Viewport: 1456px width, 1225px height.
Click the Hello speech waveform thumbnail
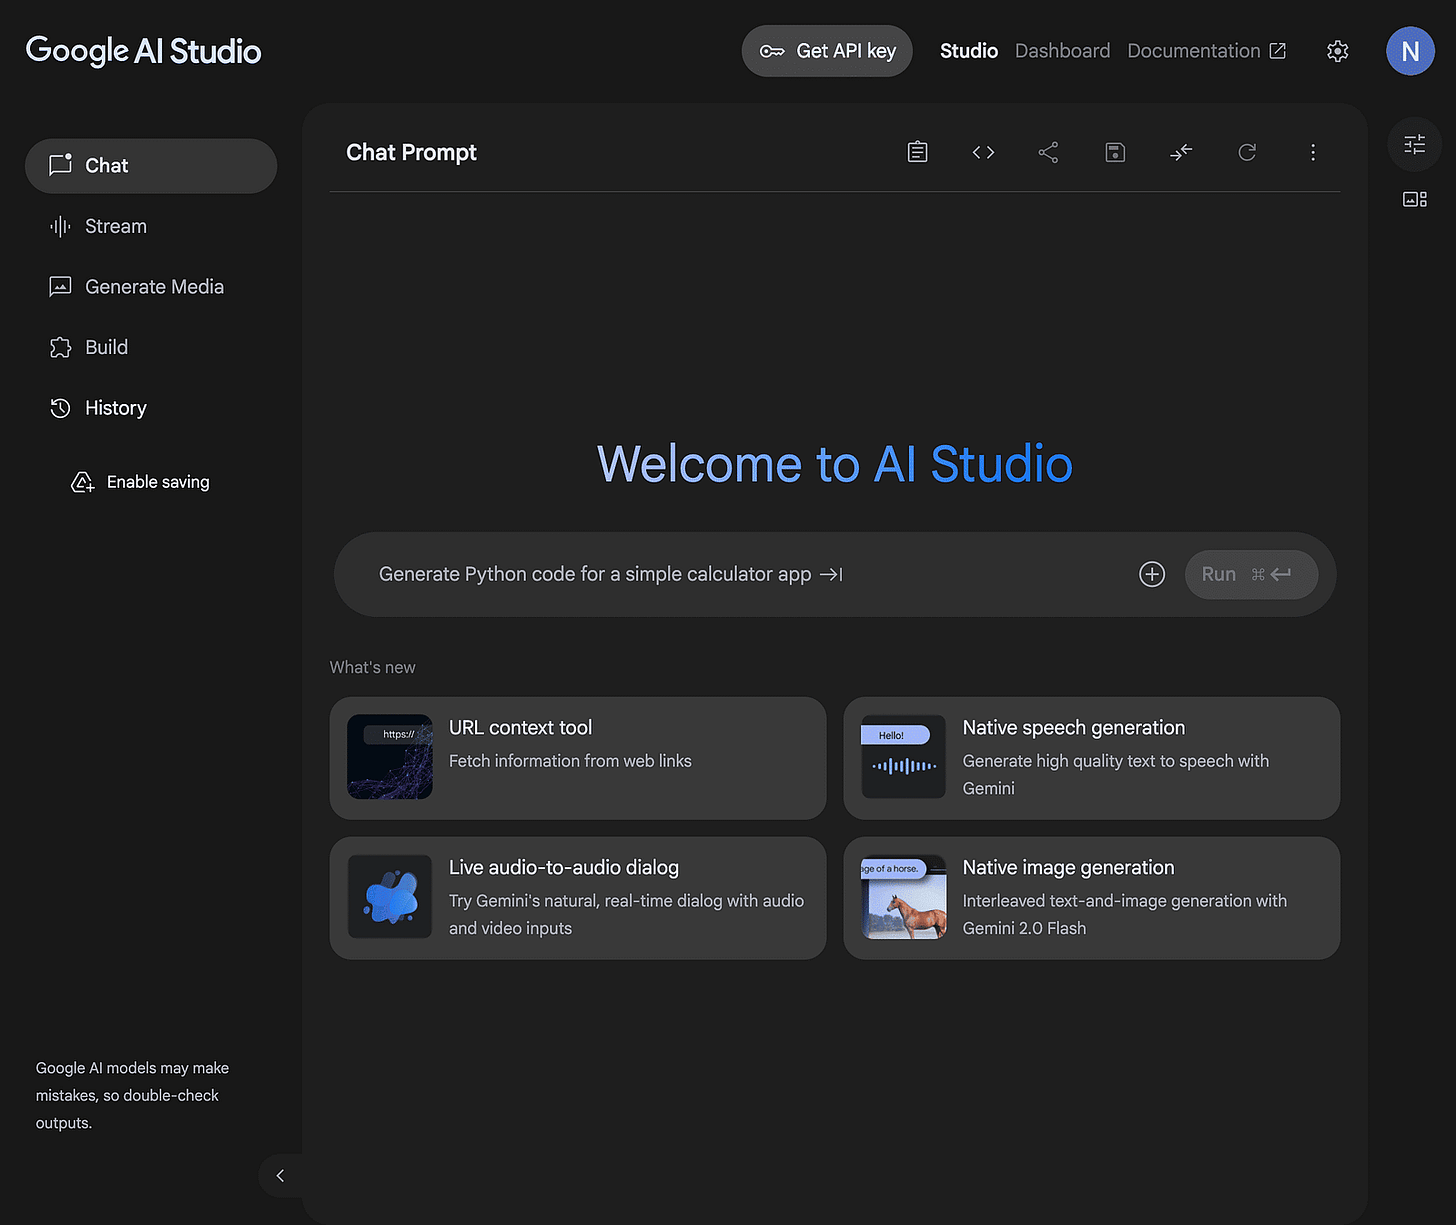click(904, 757)
